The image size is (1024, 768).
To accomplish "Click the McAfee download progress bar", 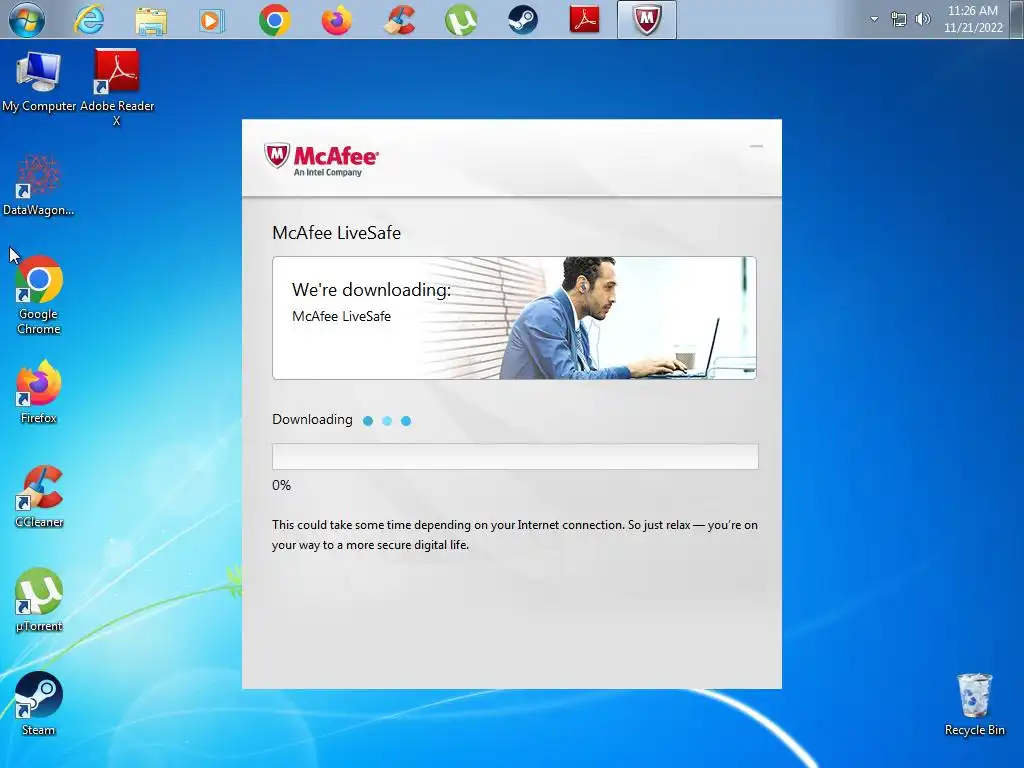I will (515, 456).
